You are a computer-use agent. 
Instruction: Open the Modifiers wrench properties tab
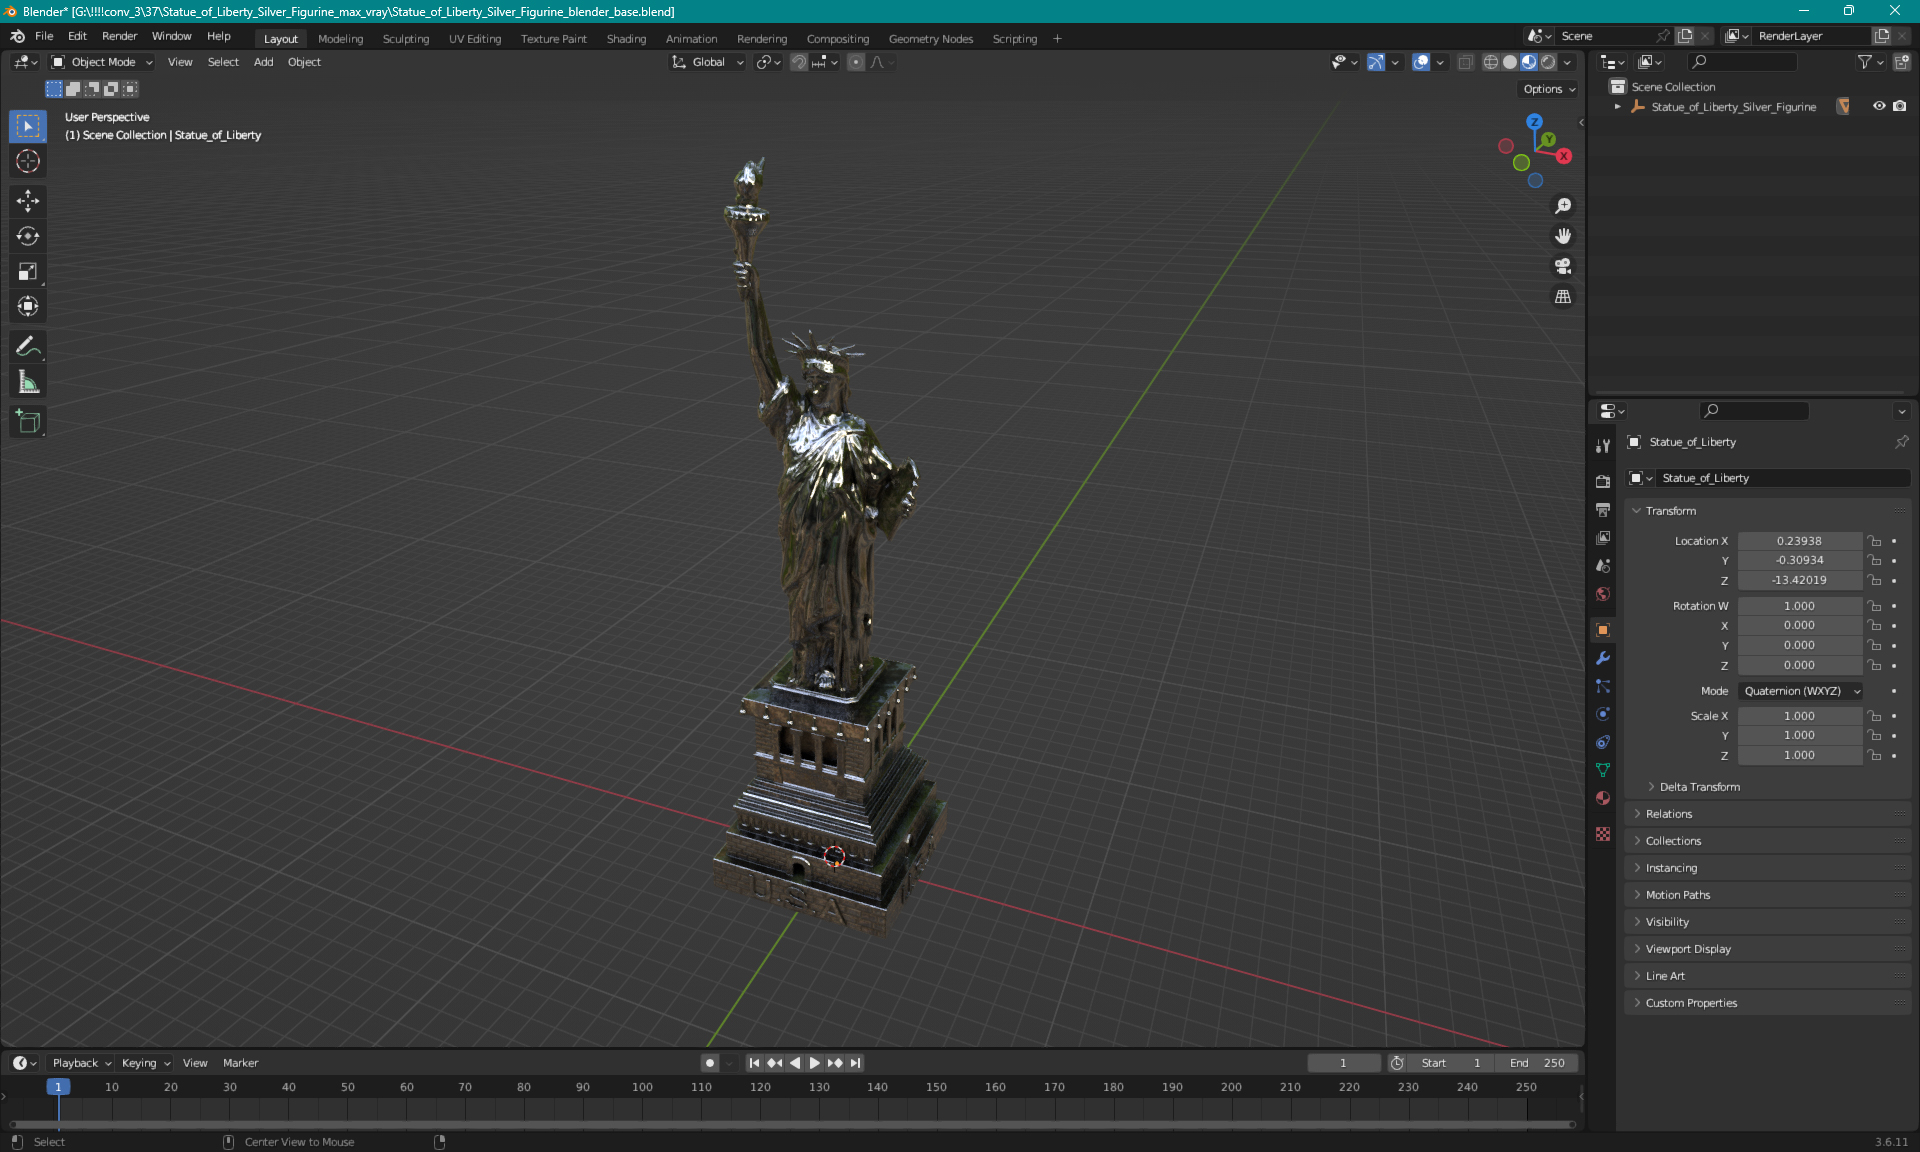pos(1603,658)
